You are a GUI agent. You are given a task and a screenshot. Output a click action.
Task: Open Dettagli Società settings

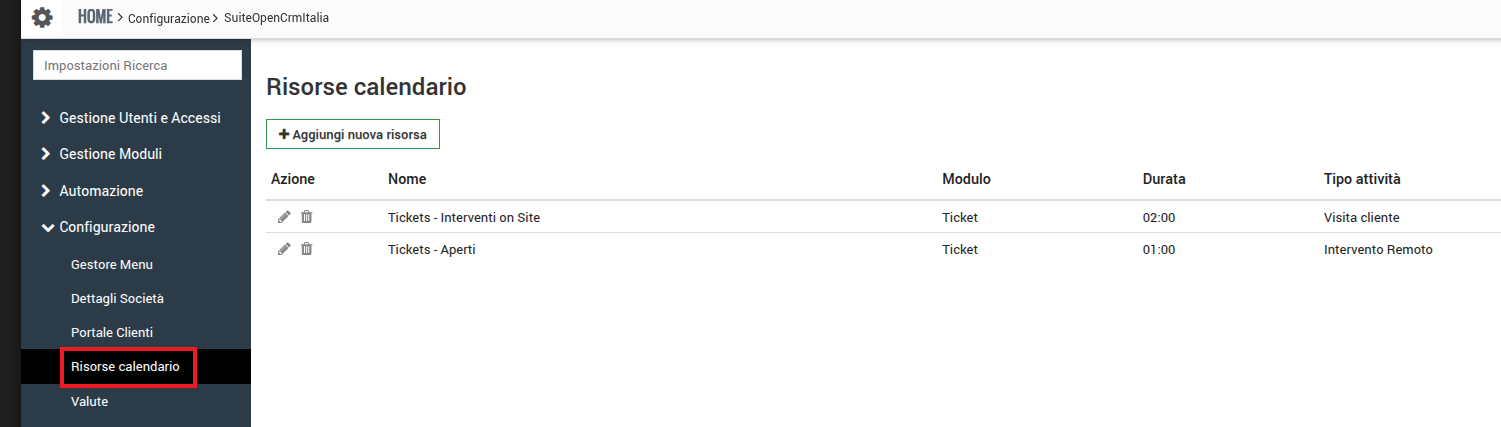[117, 298]
